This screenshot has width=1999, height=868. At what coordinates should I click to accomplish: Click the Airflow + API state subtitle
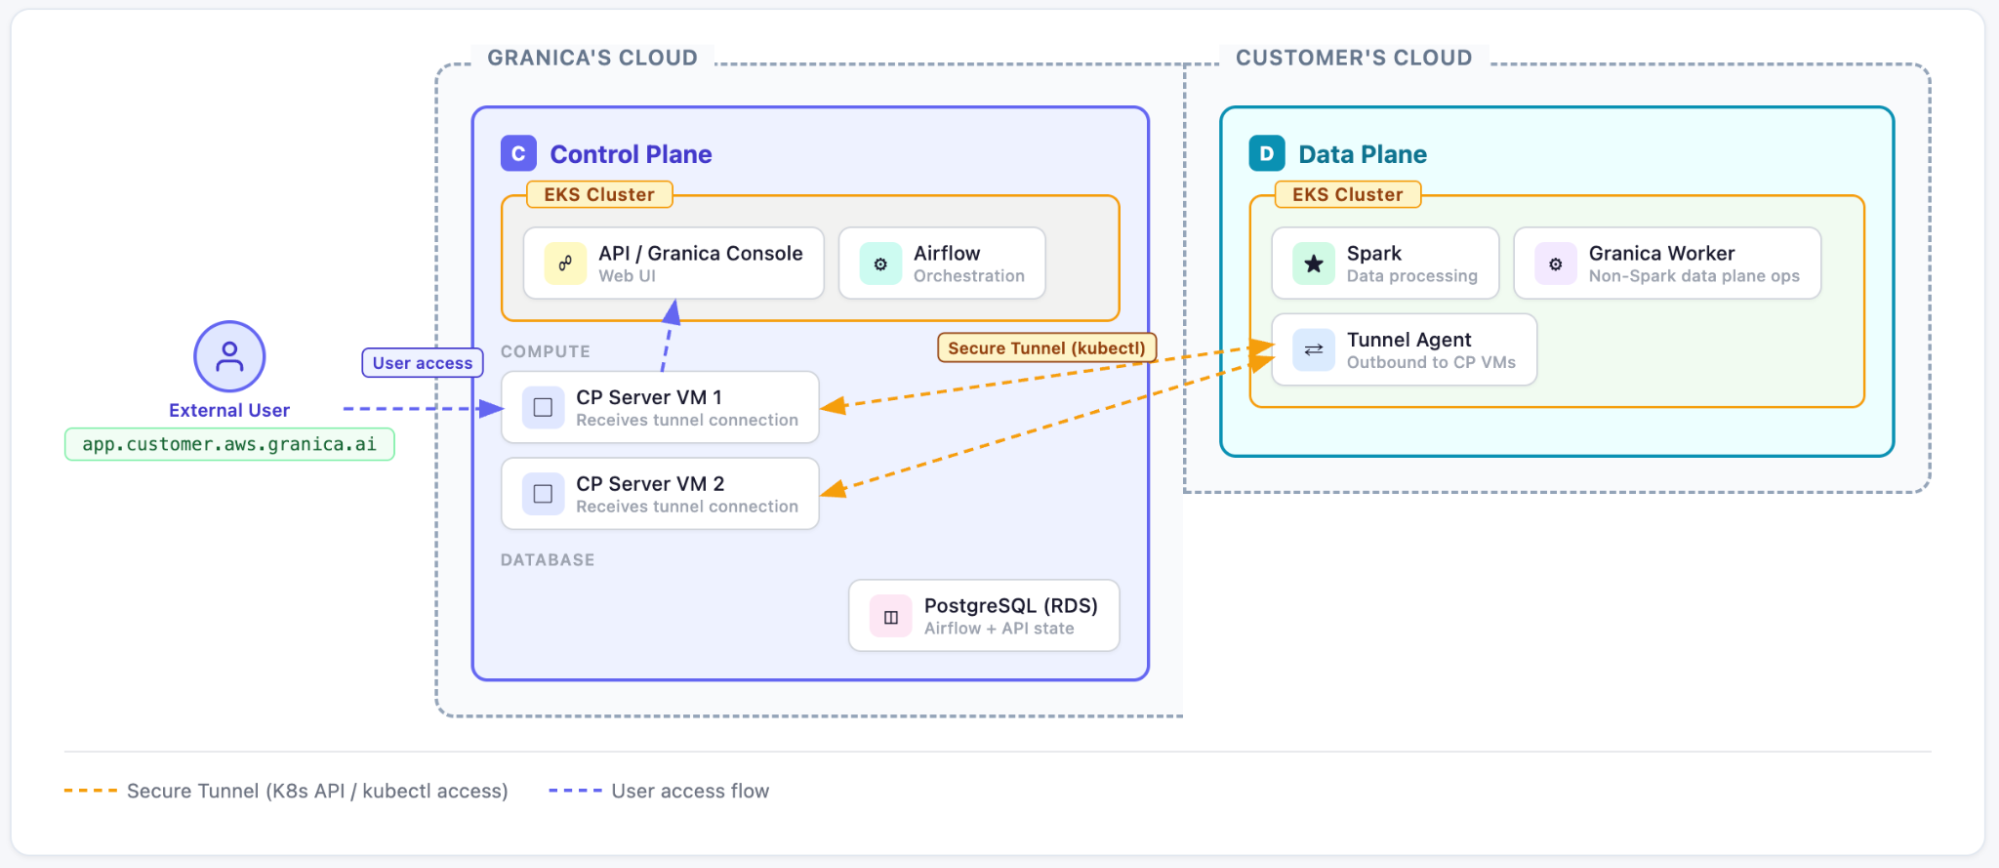(999, 629)
